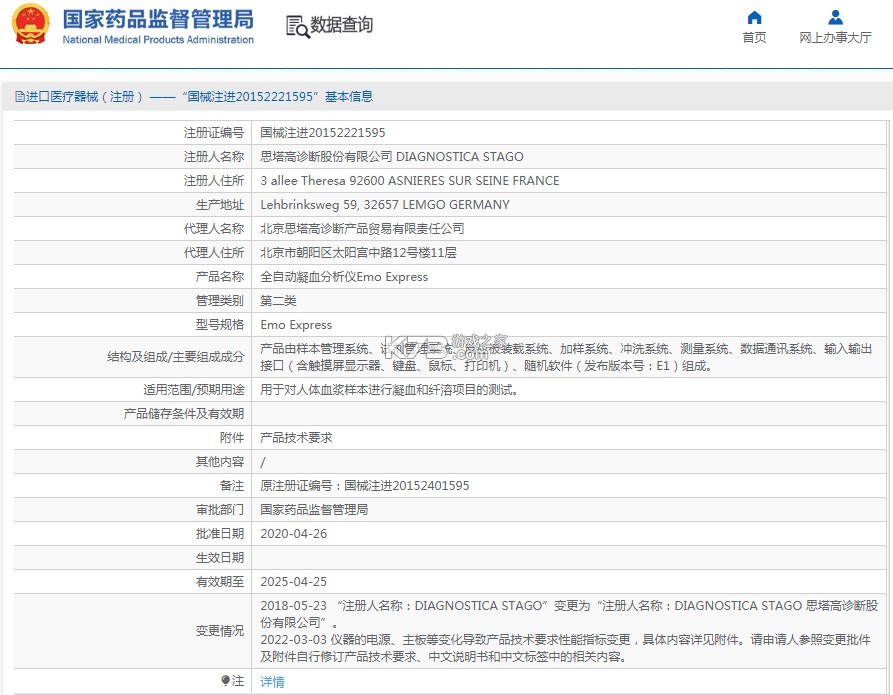Click the 网上办事大厅 text link

(x=835, y=38)
